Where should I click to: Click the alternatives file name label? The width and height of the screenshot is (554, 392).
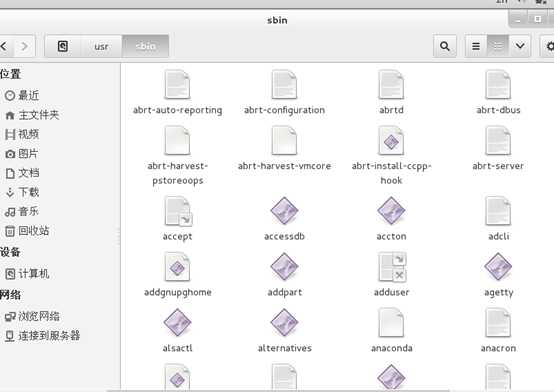point(284,348)
